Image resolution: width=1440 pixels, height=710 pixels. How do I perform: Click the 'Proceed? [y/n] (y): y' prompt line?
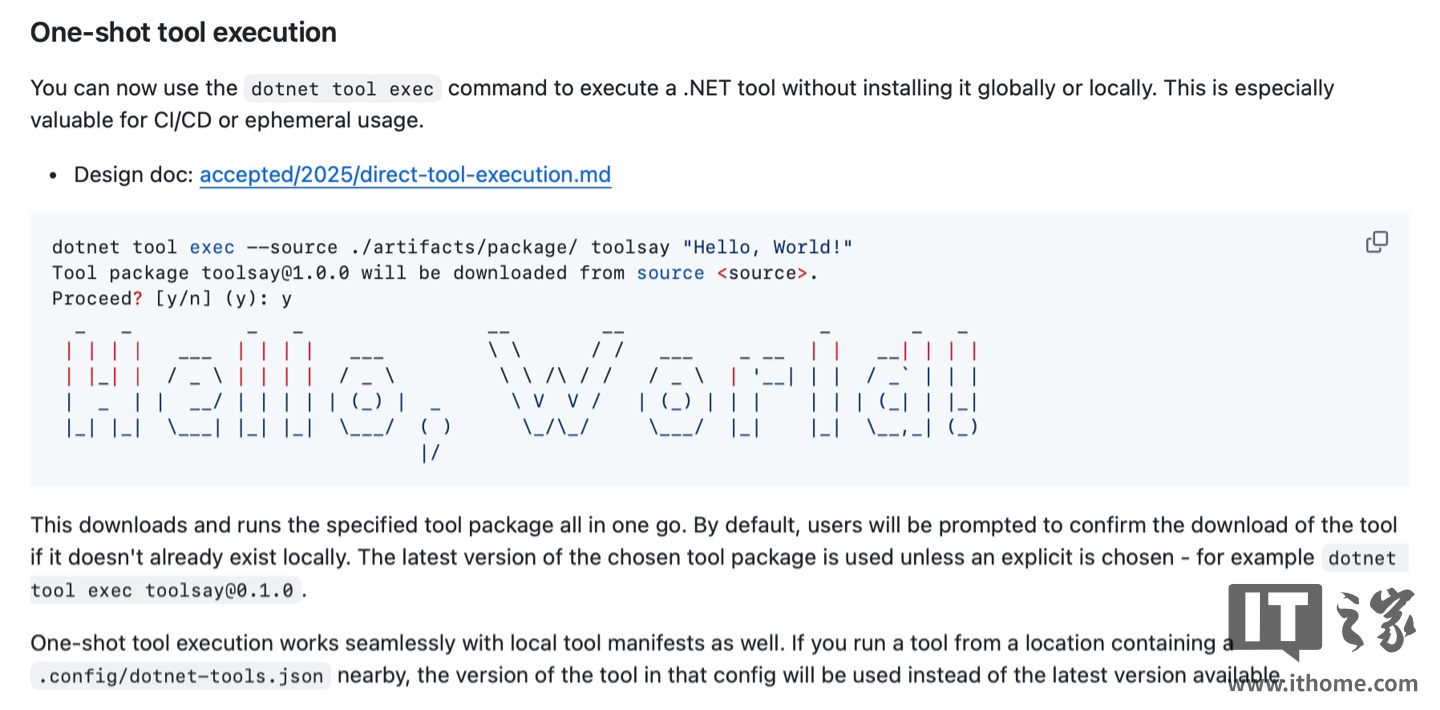(172, 298)
